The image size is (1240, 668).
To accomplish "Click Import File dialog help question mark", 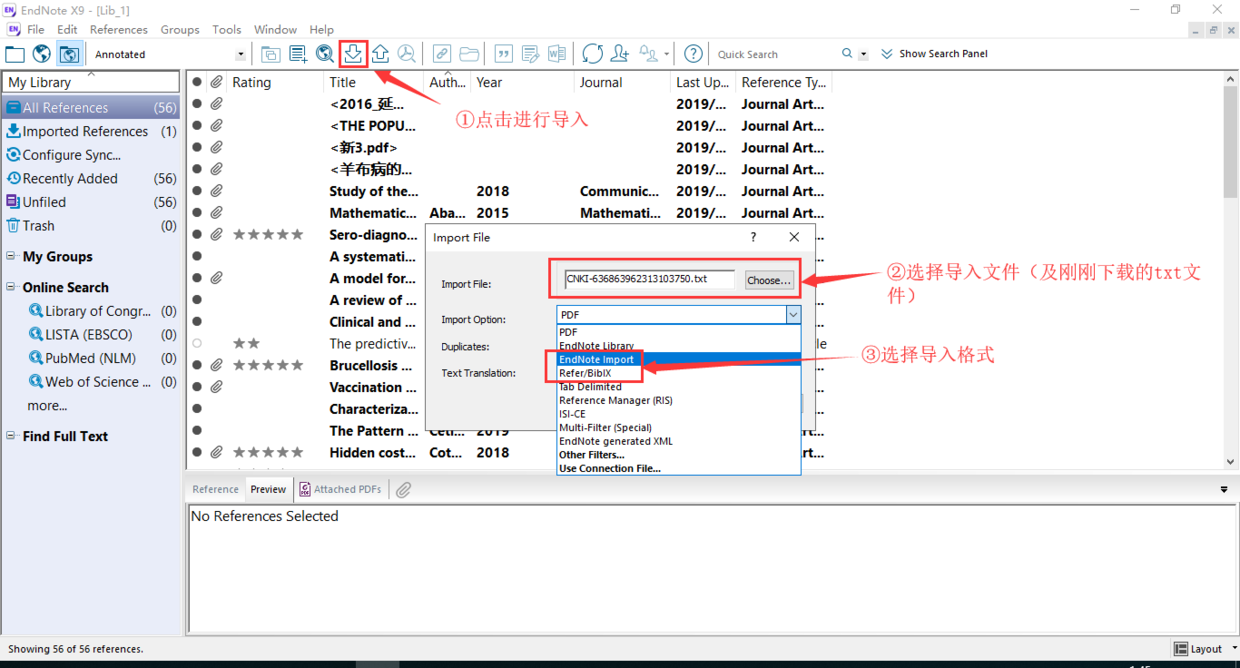I will tap(753, 237).
